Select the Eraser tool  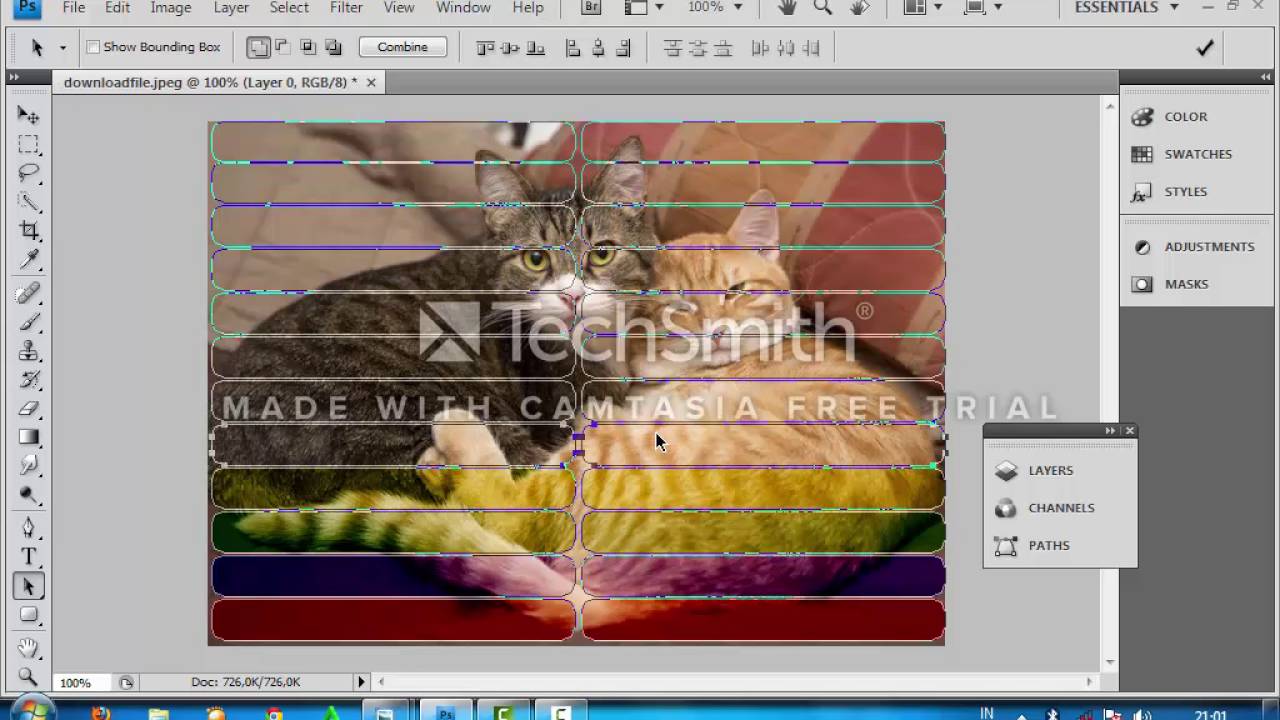coord(28,409)
